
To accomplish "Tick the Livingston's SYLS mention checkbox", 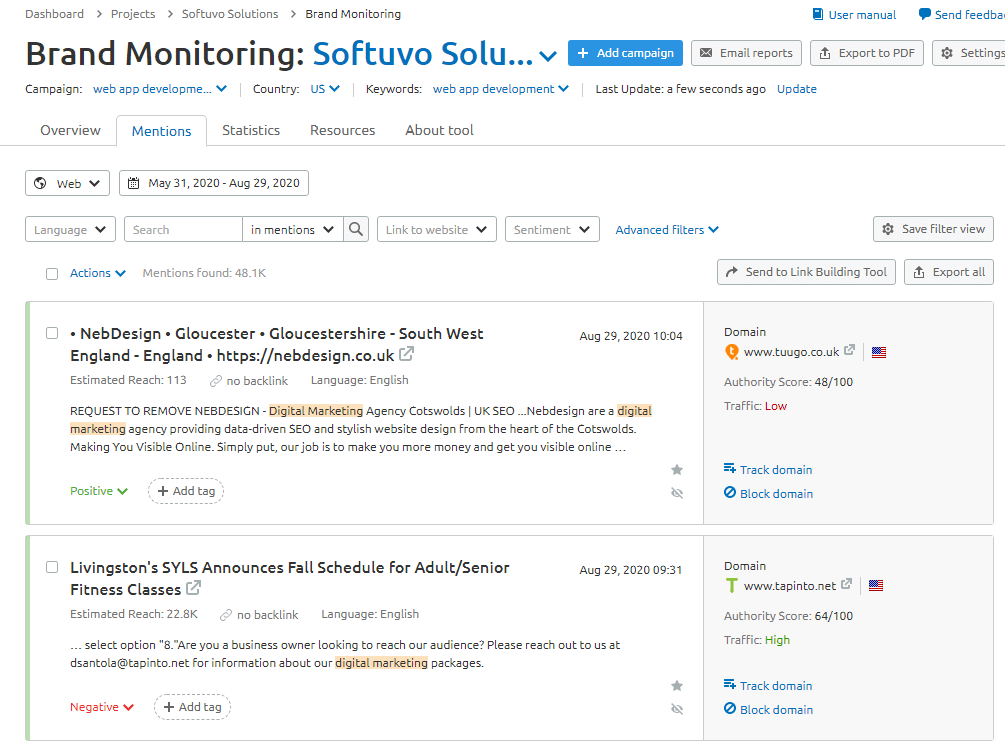I will click(52, 567).
